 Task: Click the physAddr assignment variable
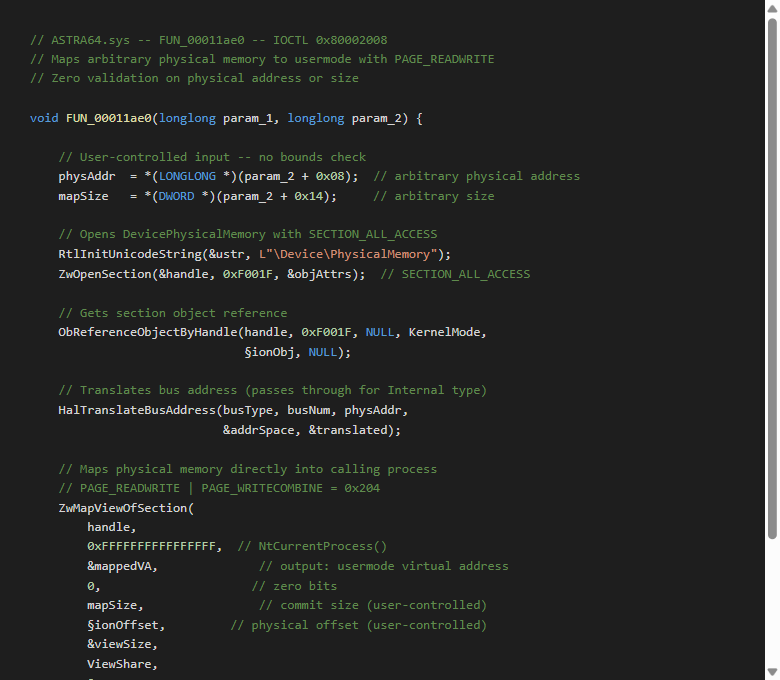coord(87,177)
